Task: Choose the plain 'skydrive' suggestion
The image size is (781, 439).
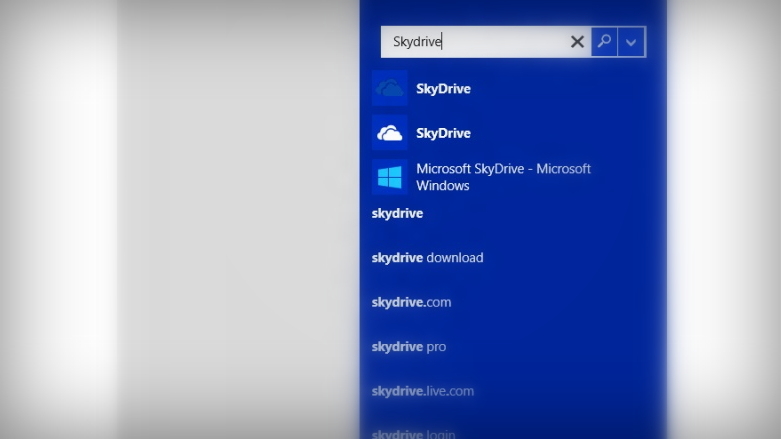Action: click(x=397, y=213)
